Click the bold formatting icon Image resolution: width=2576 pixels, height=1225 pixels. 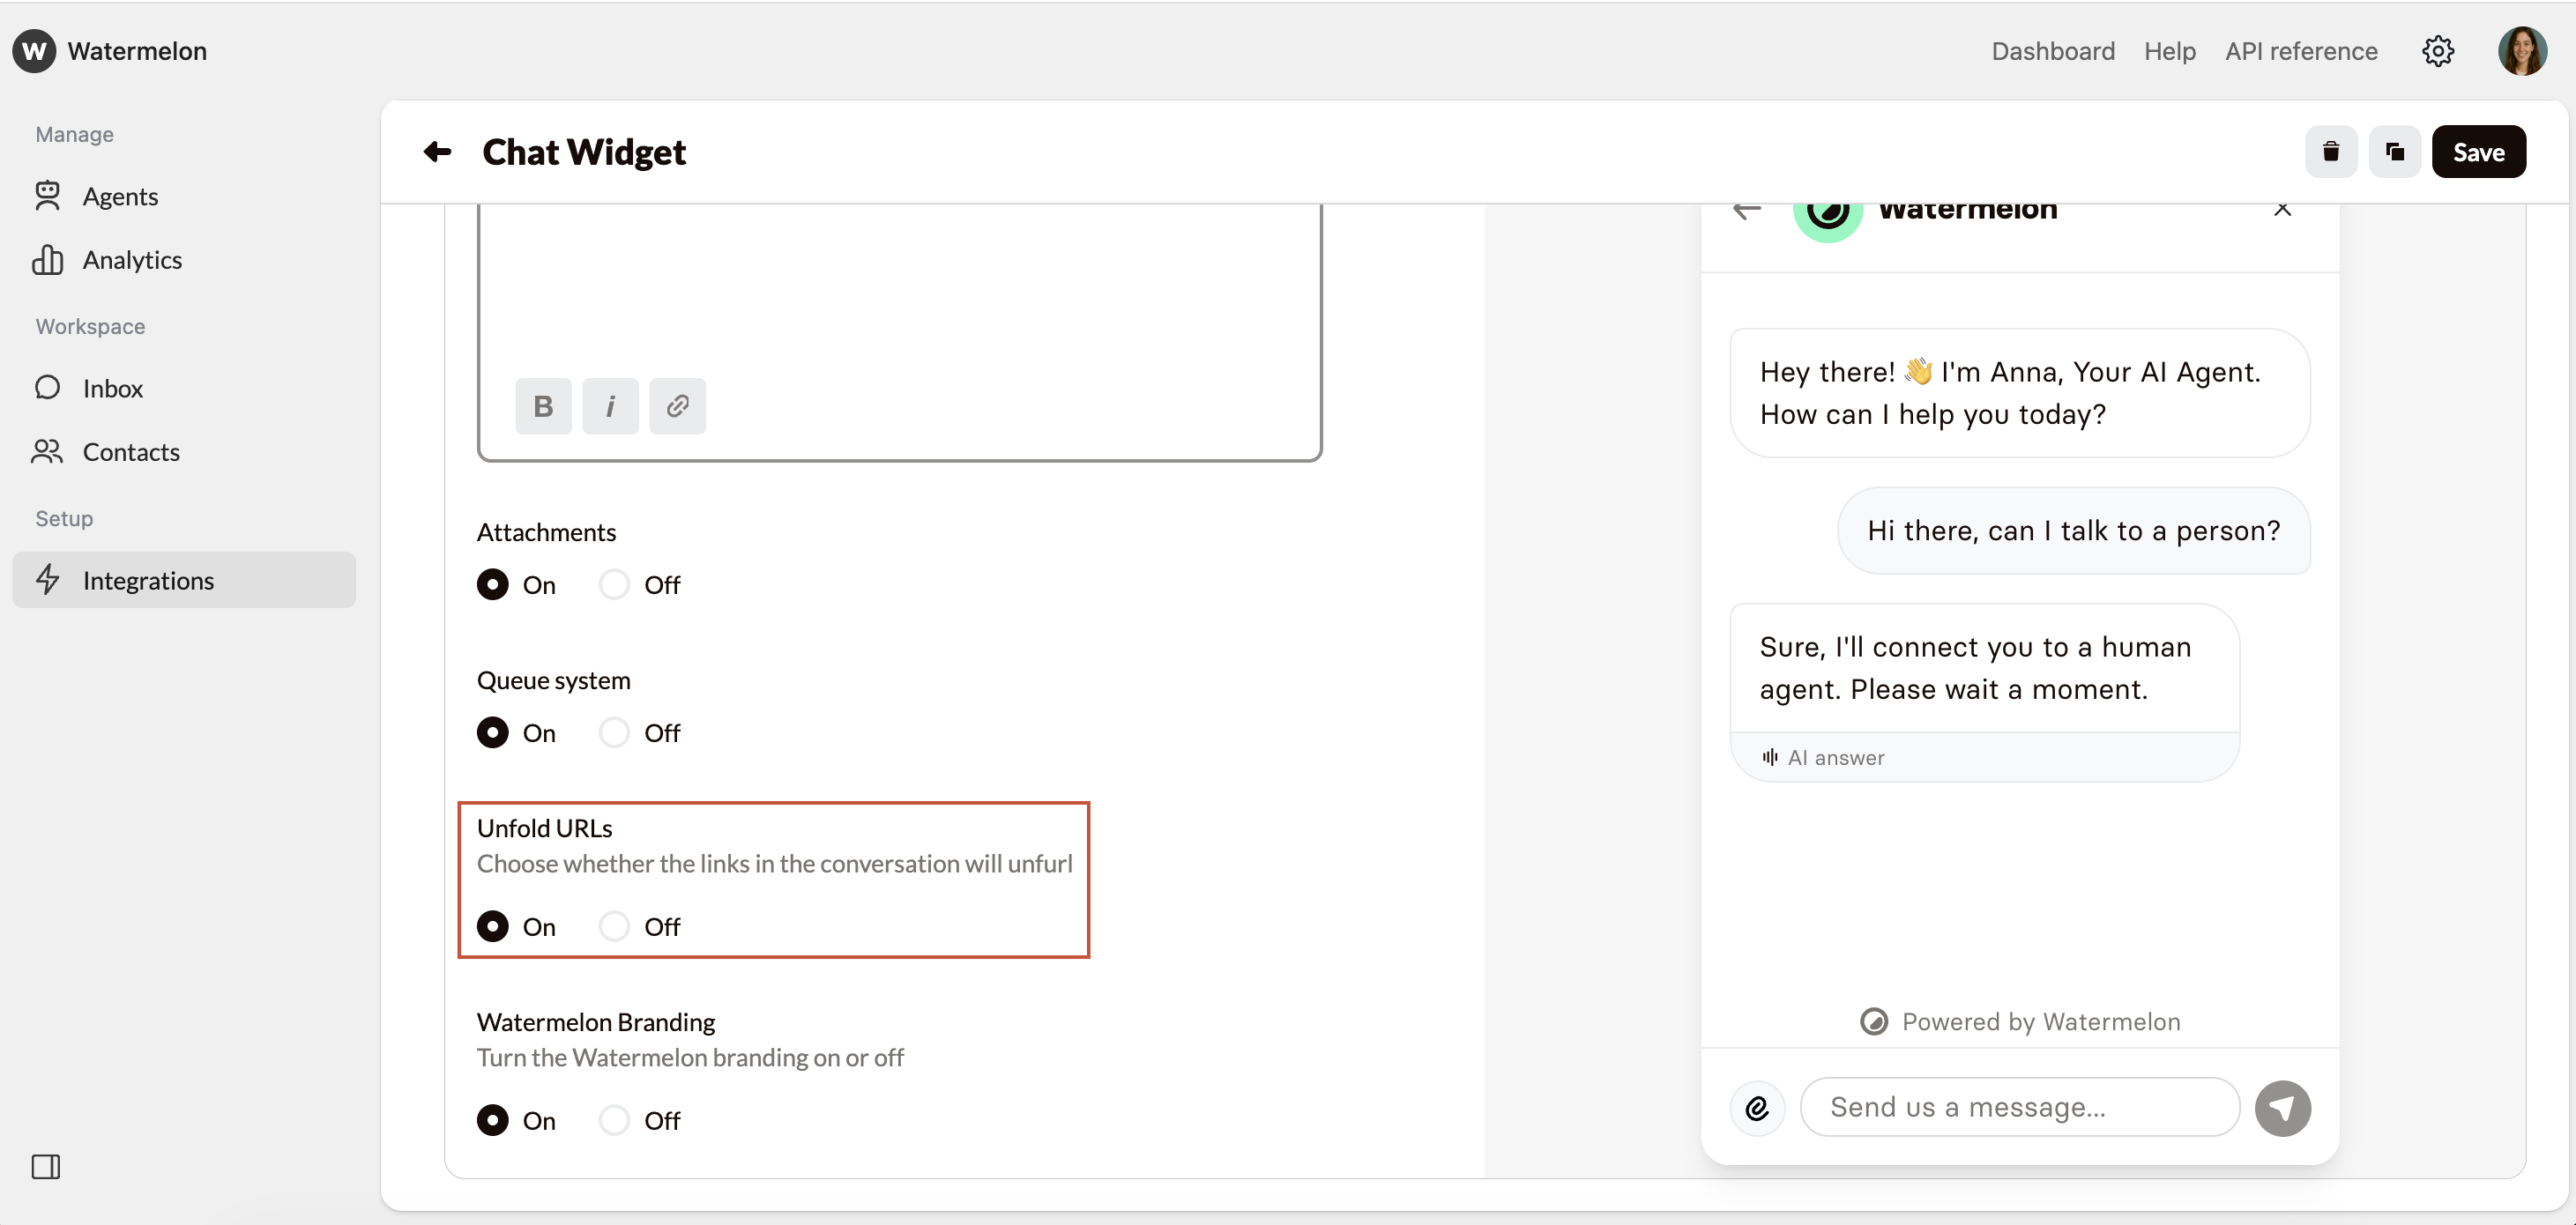[543, 406]
